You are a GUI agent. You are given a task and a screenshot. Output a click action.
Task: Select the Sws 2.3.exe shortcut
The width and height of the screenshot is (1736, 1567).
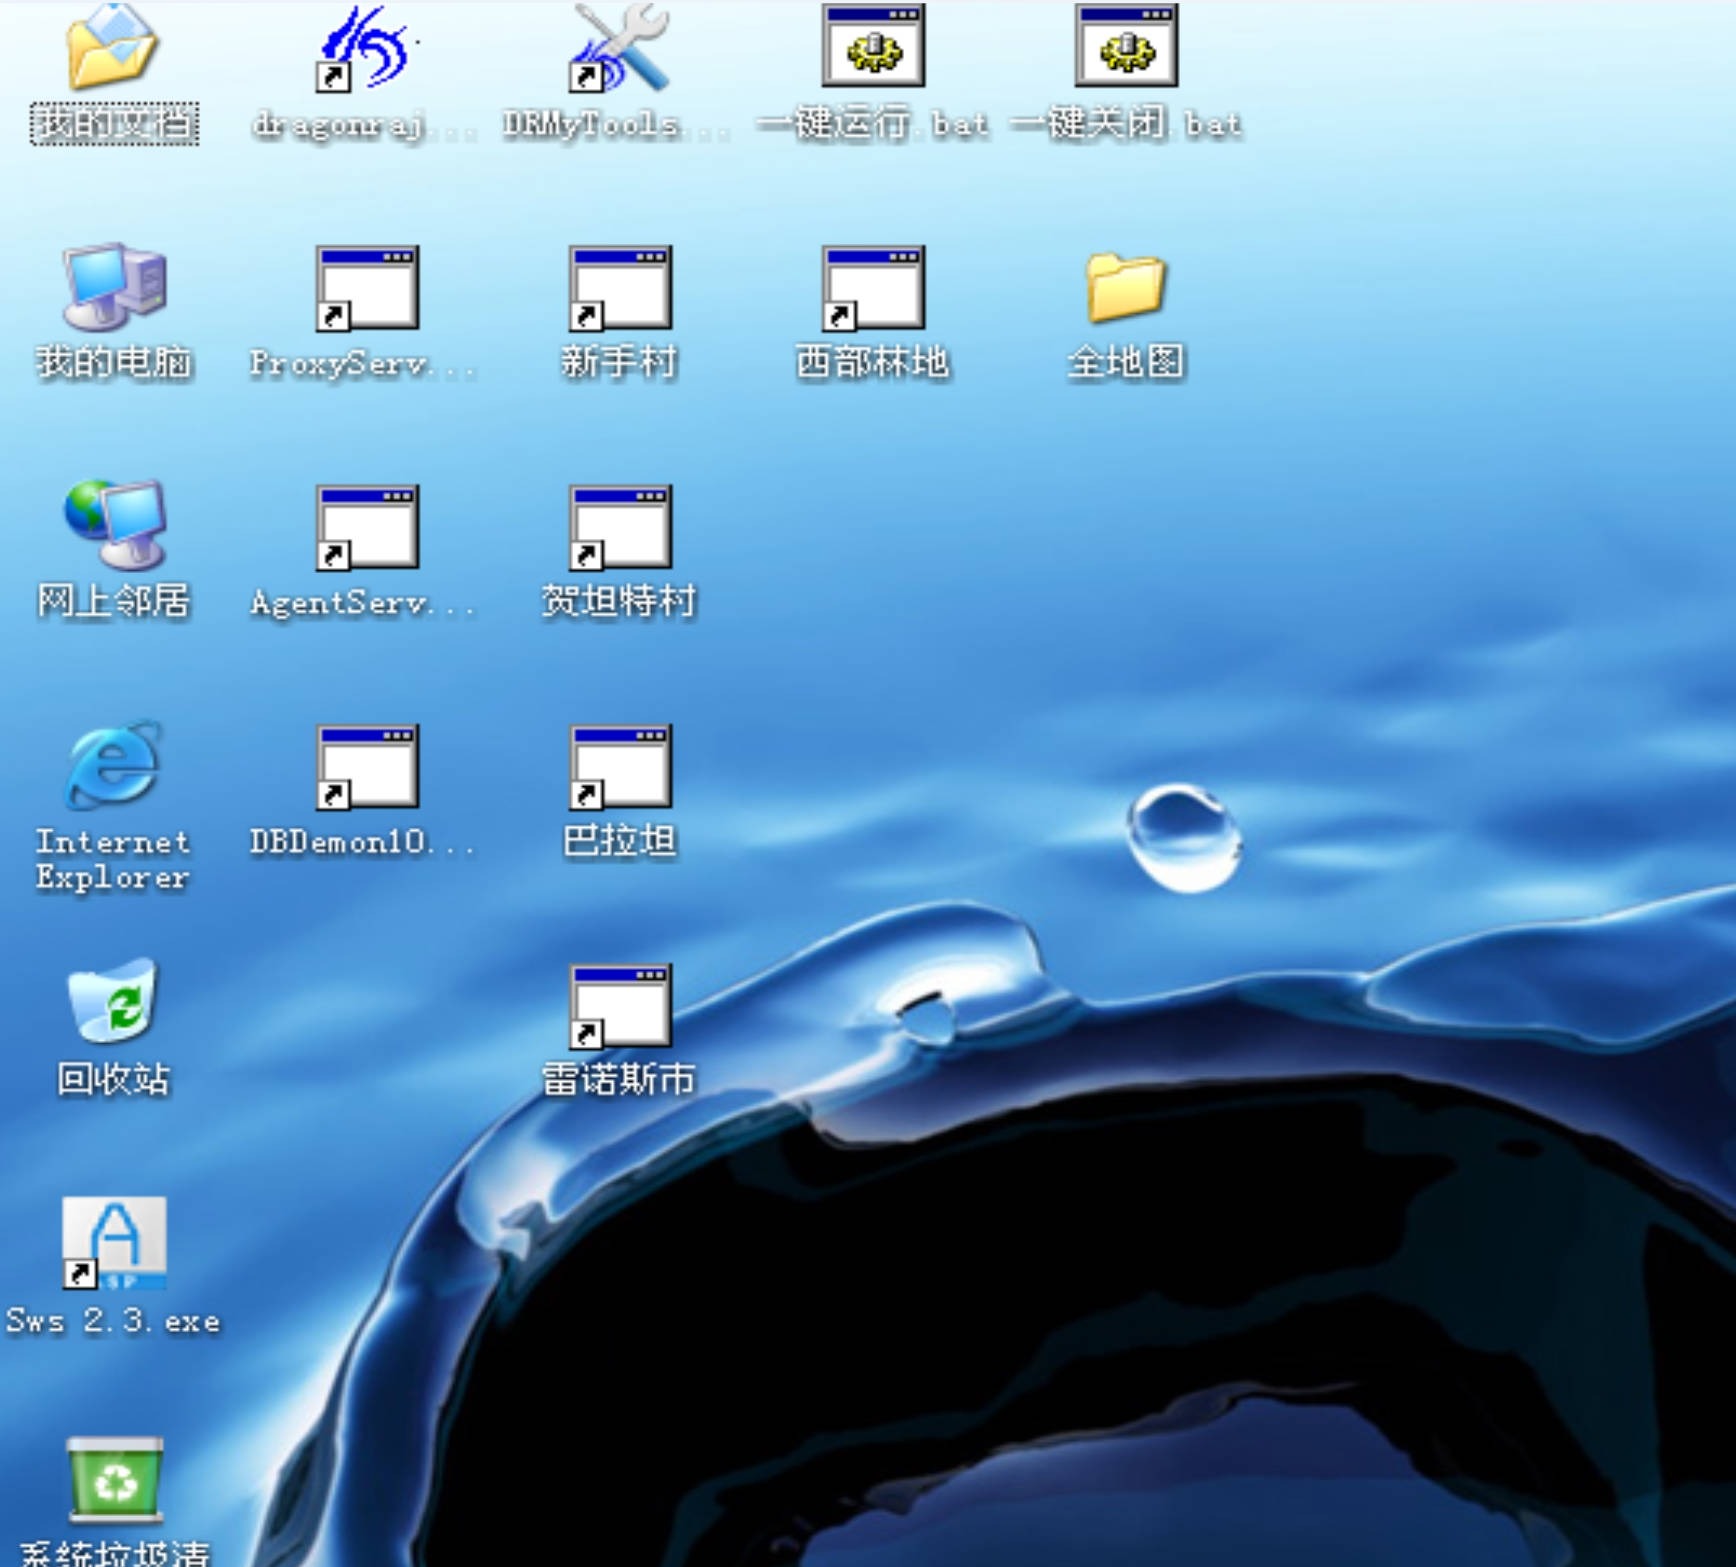[114, 1243]
